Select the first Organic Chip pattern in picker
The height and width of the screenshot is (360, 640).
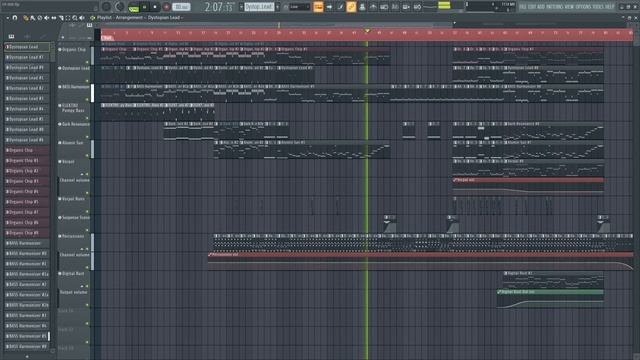point(27,150)
